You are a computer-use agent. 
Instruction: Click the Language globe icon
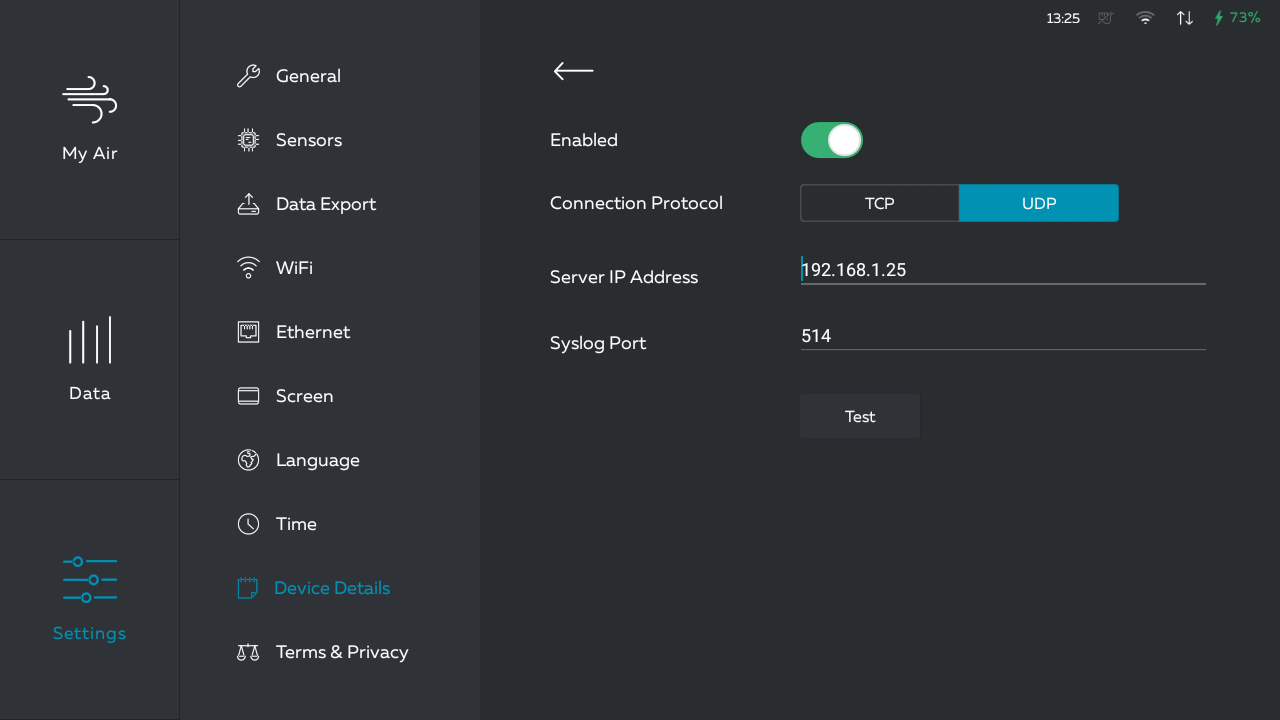(248, 460)
